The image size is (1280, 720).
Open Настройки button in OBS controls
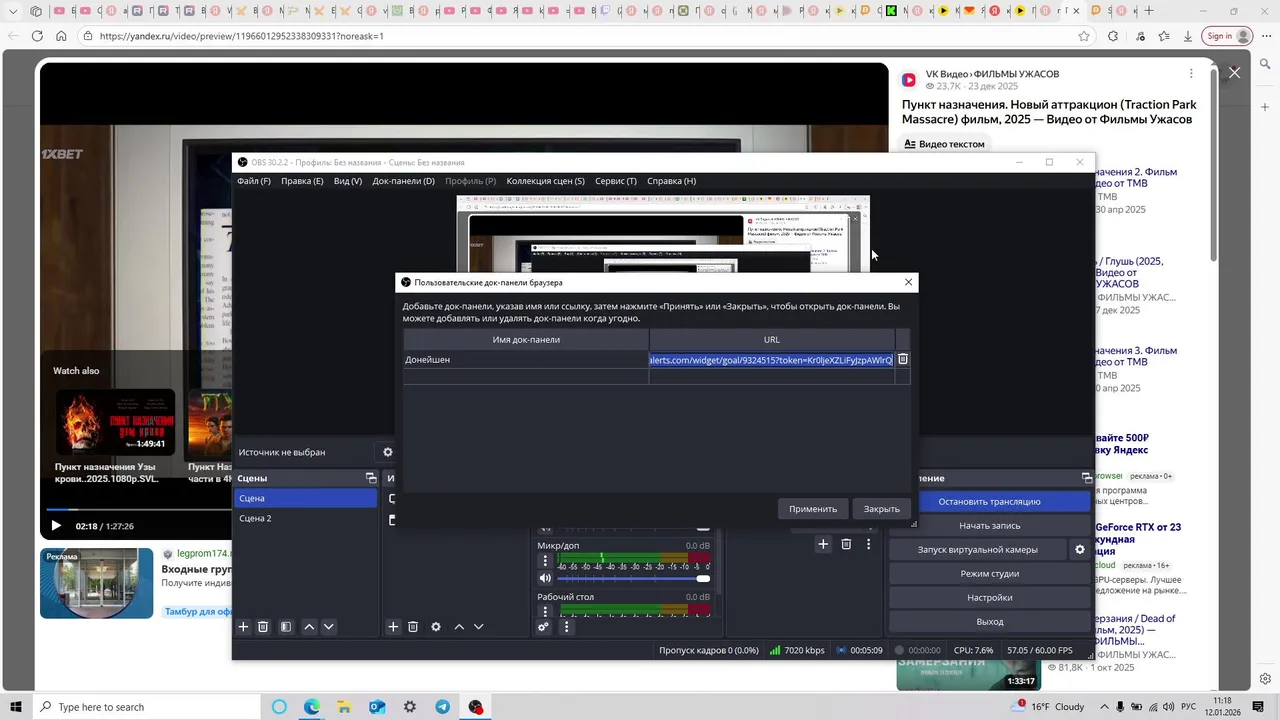coord(989,597)
